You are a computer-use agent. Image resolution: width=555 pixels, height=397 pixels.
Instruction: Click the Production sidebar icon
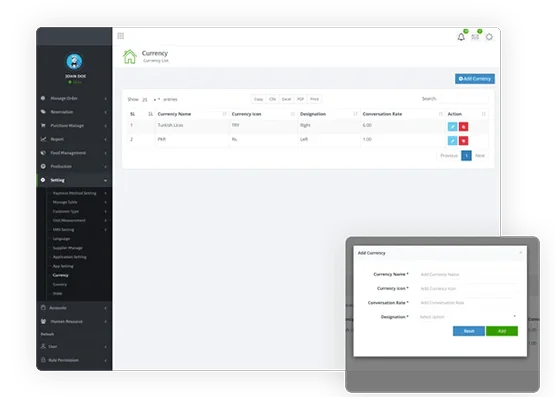tap(43, 166)
